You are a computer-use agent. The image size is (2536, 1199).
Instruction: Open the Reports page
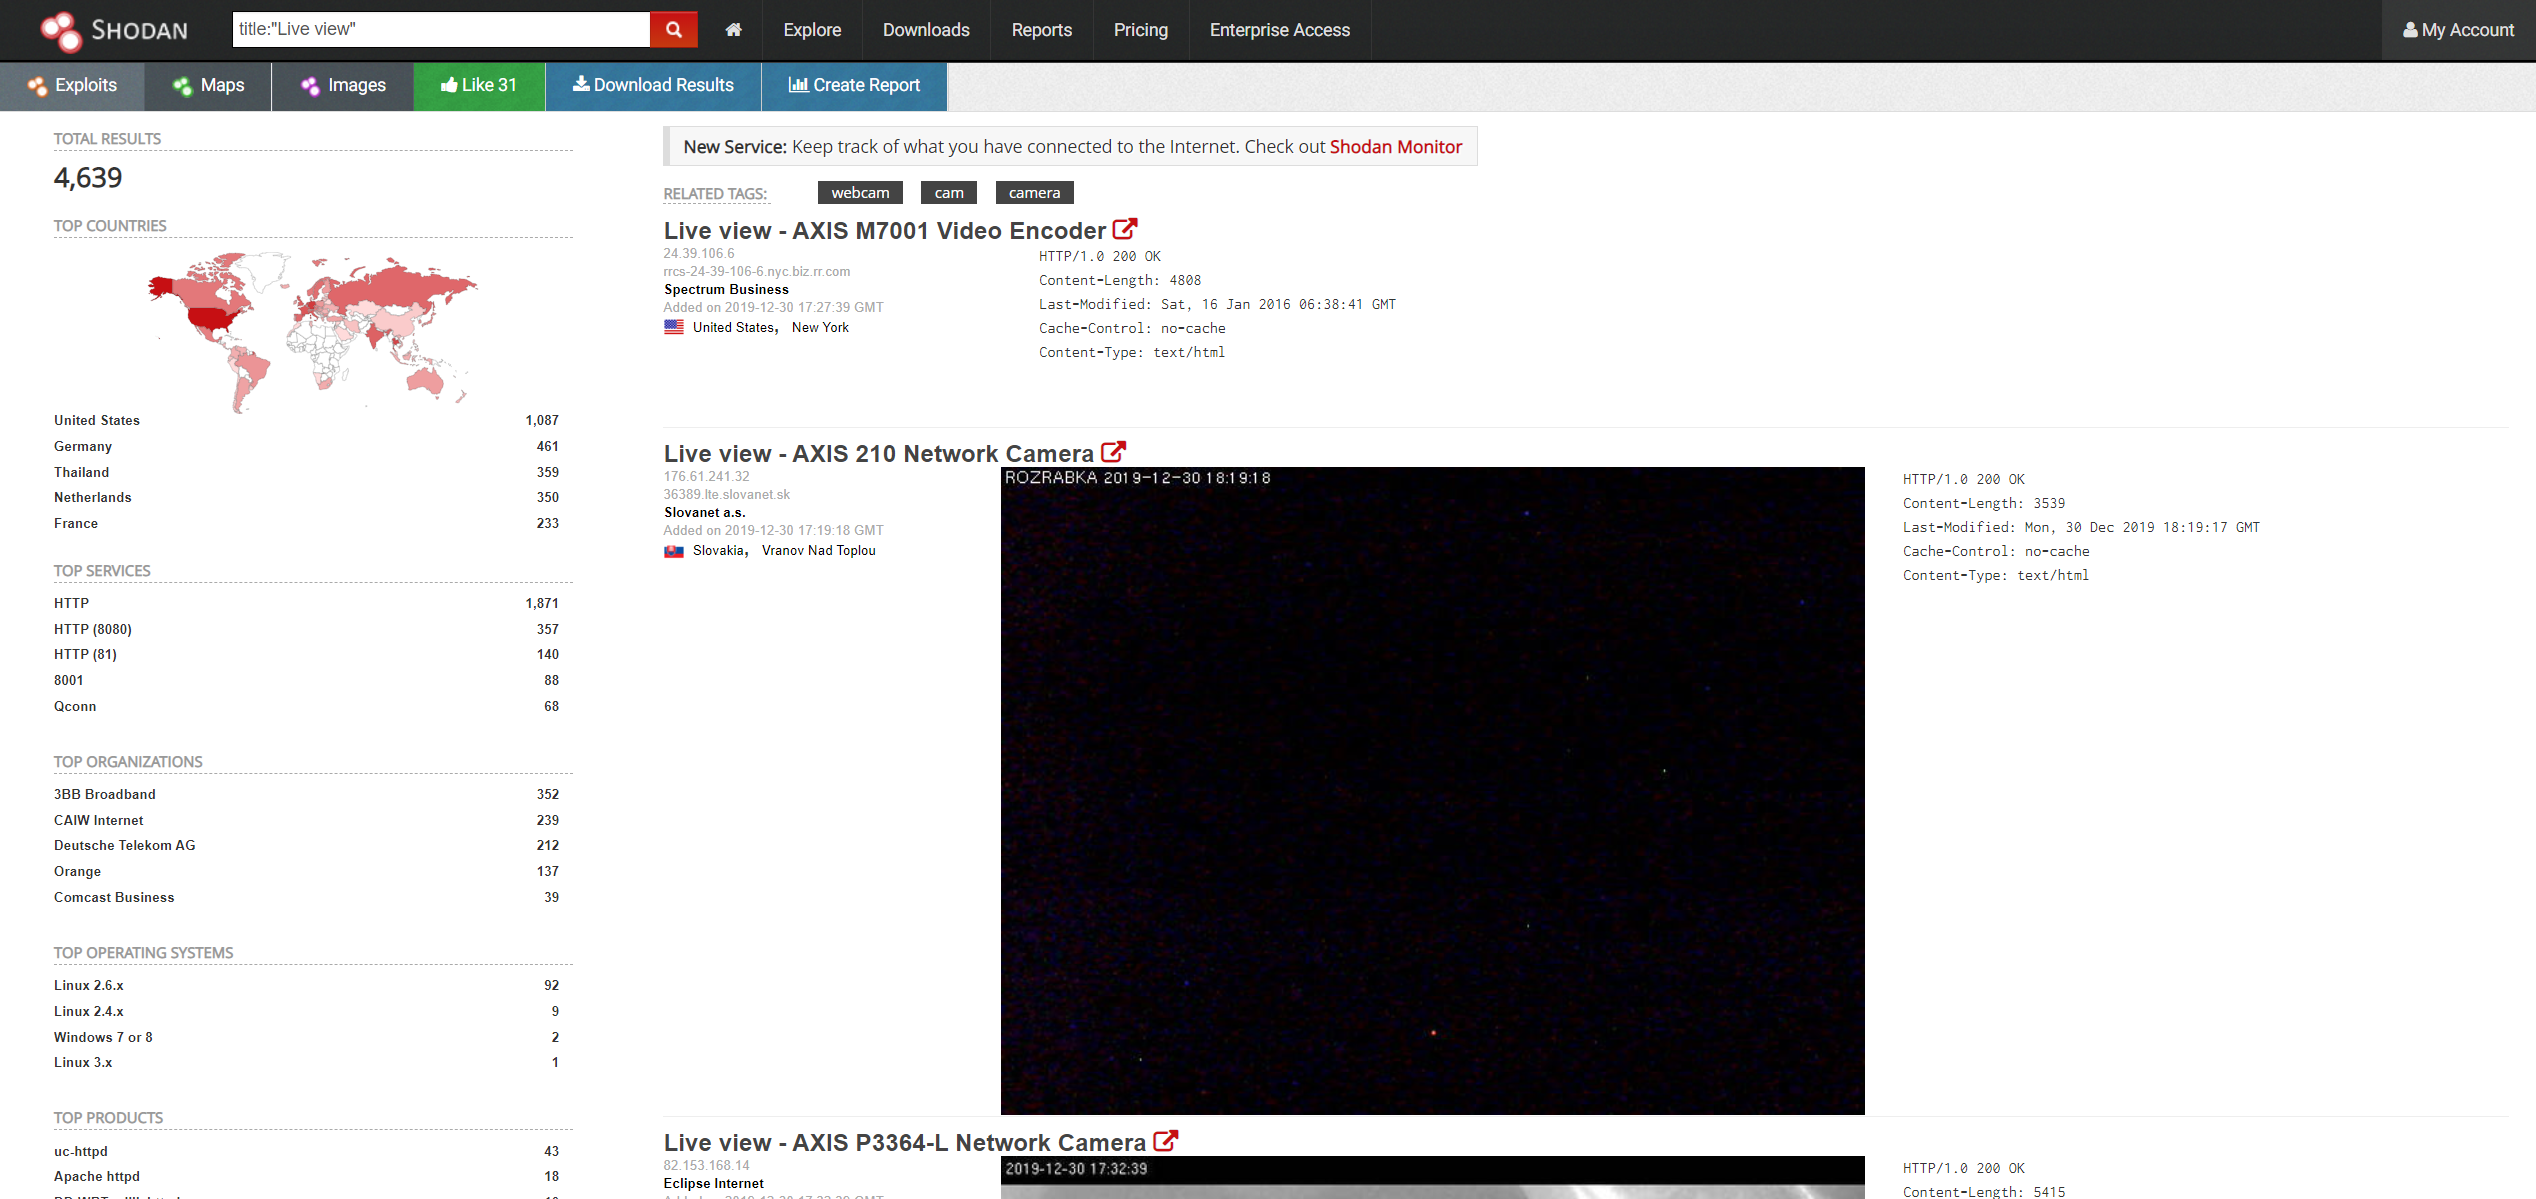pos(1041,30)
